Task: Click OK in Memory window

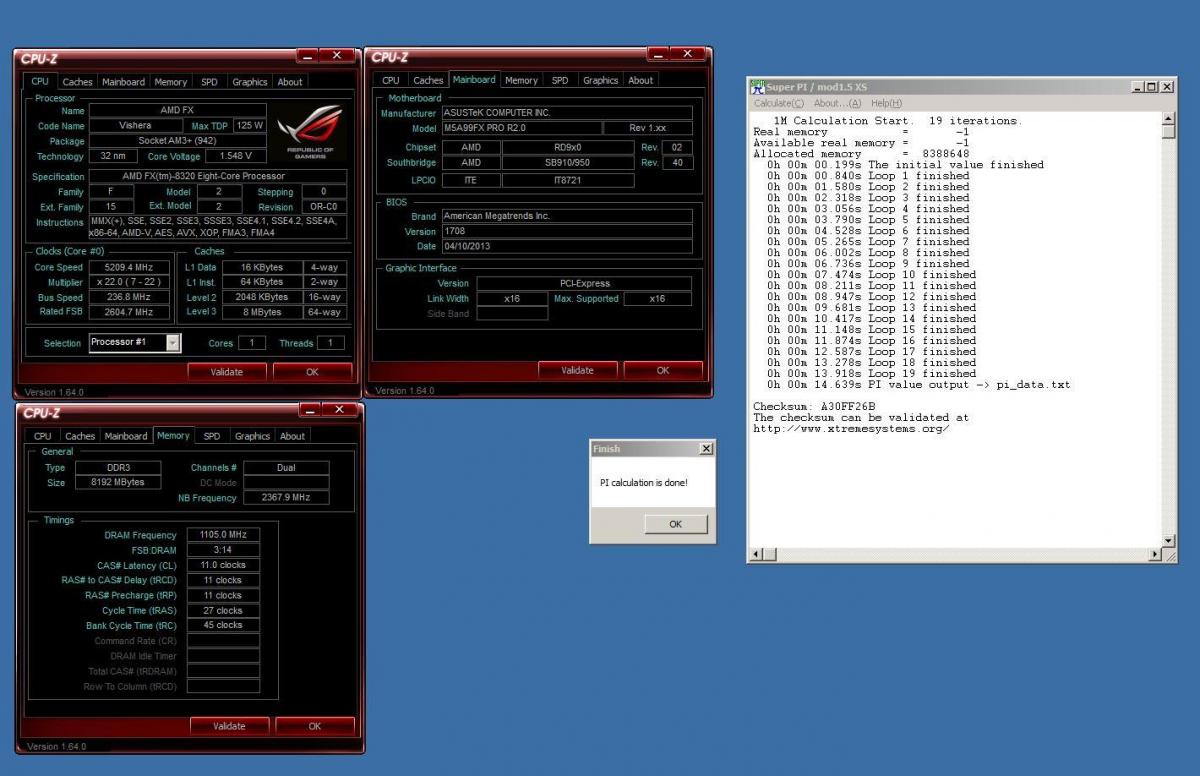Action: [x=315, y=726]
